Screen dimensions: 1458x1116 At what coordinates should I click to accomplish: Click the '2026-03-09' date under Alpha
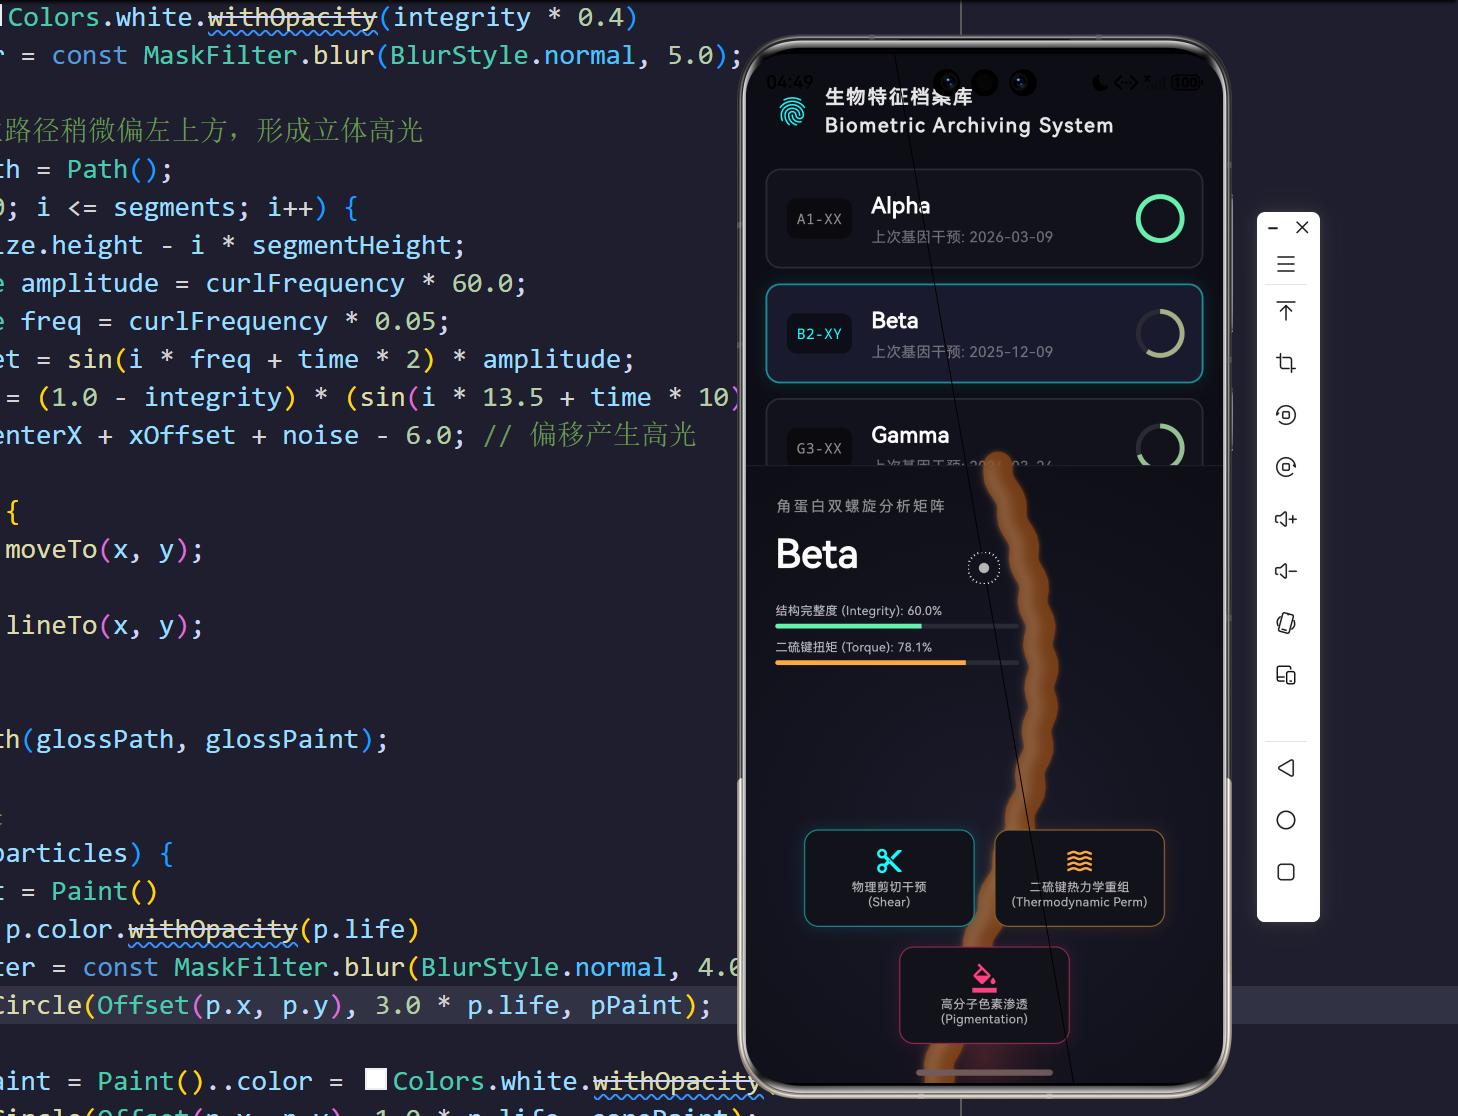[x=1011, y=237]
